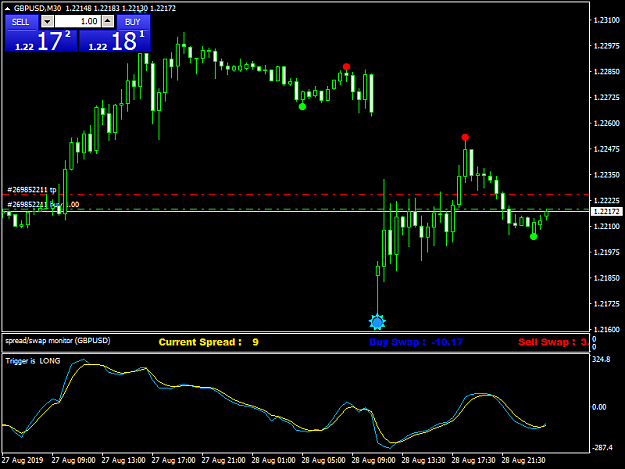Click the green signal dot near 1.22050

534,237
